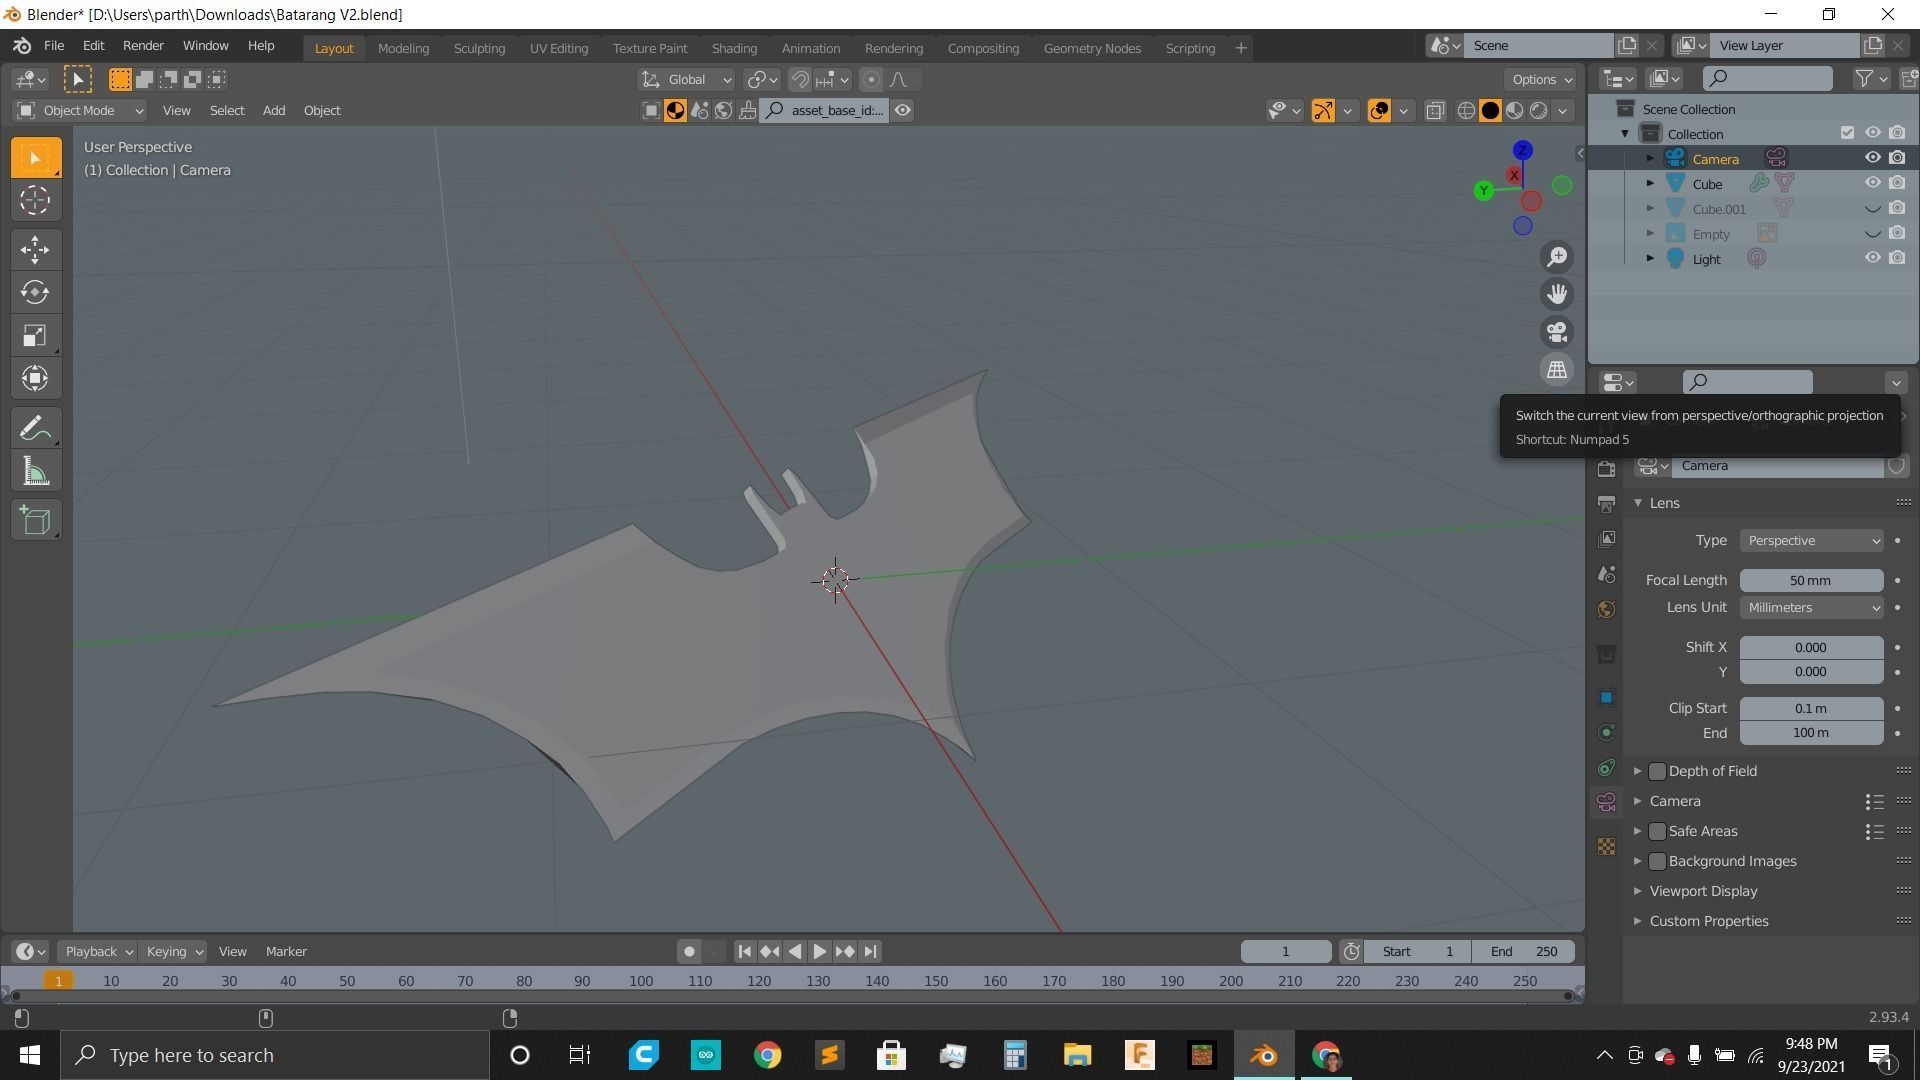
Task: Open Lens Unit Millimeters dropdown
Action: click(x=1811, y=608)
